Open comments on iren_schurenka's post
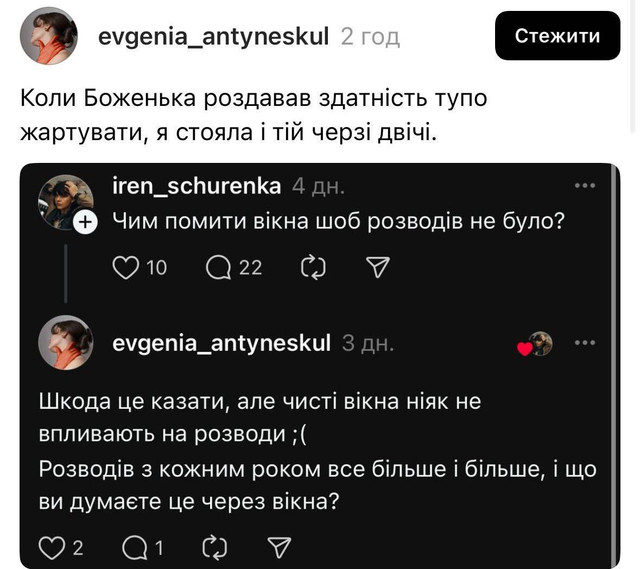Viewport: 640px width, 569px height. 220,267
